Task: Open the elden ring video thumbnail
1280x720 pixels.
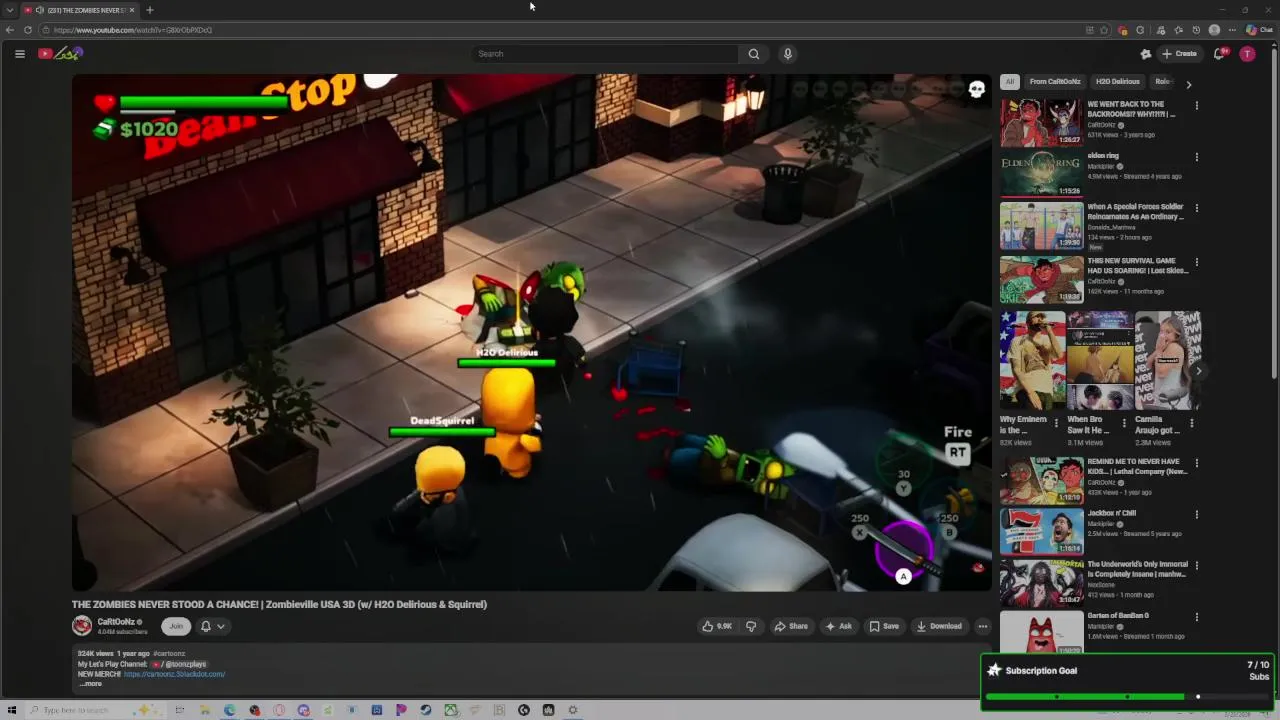Action: pyautogui.click(x=1041, y=174)
